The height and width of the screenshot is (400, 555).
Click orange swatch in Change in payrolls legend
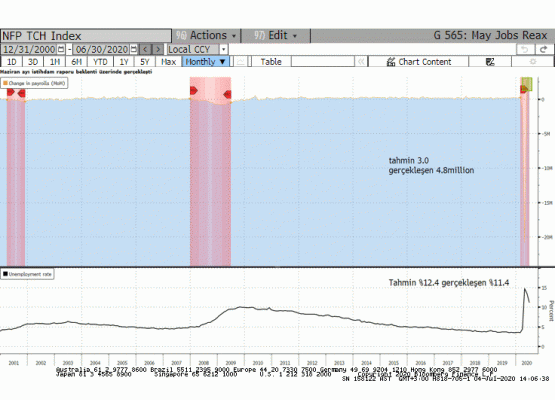pyautogui.click(x=5, y=83)
